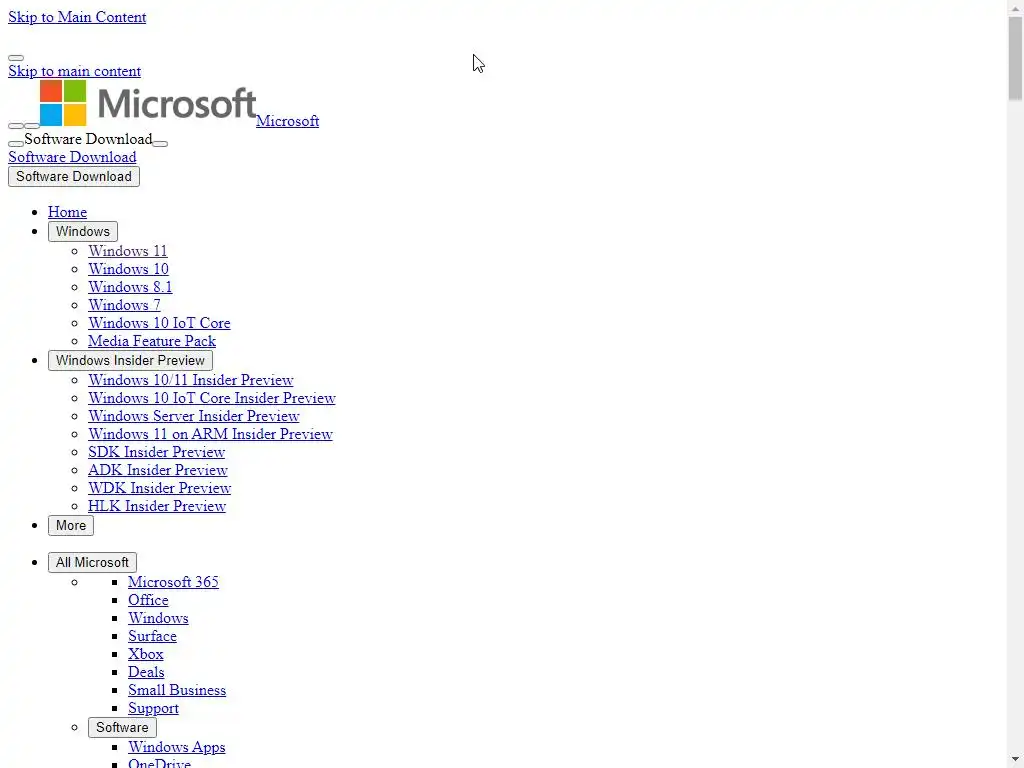Click the small empty button above Skip to main content
The width and height of the screenshot is (1024, 768).
click(16, 57)
